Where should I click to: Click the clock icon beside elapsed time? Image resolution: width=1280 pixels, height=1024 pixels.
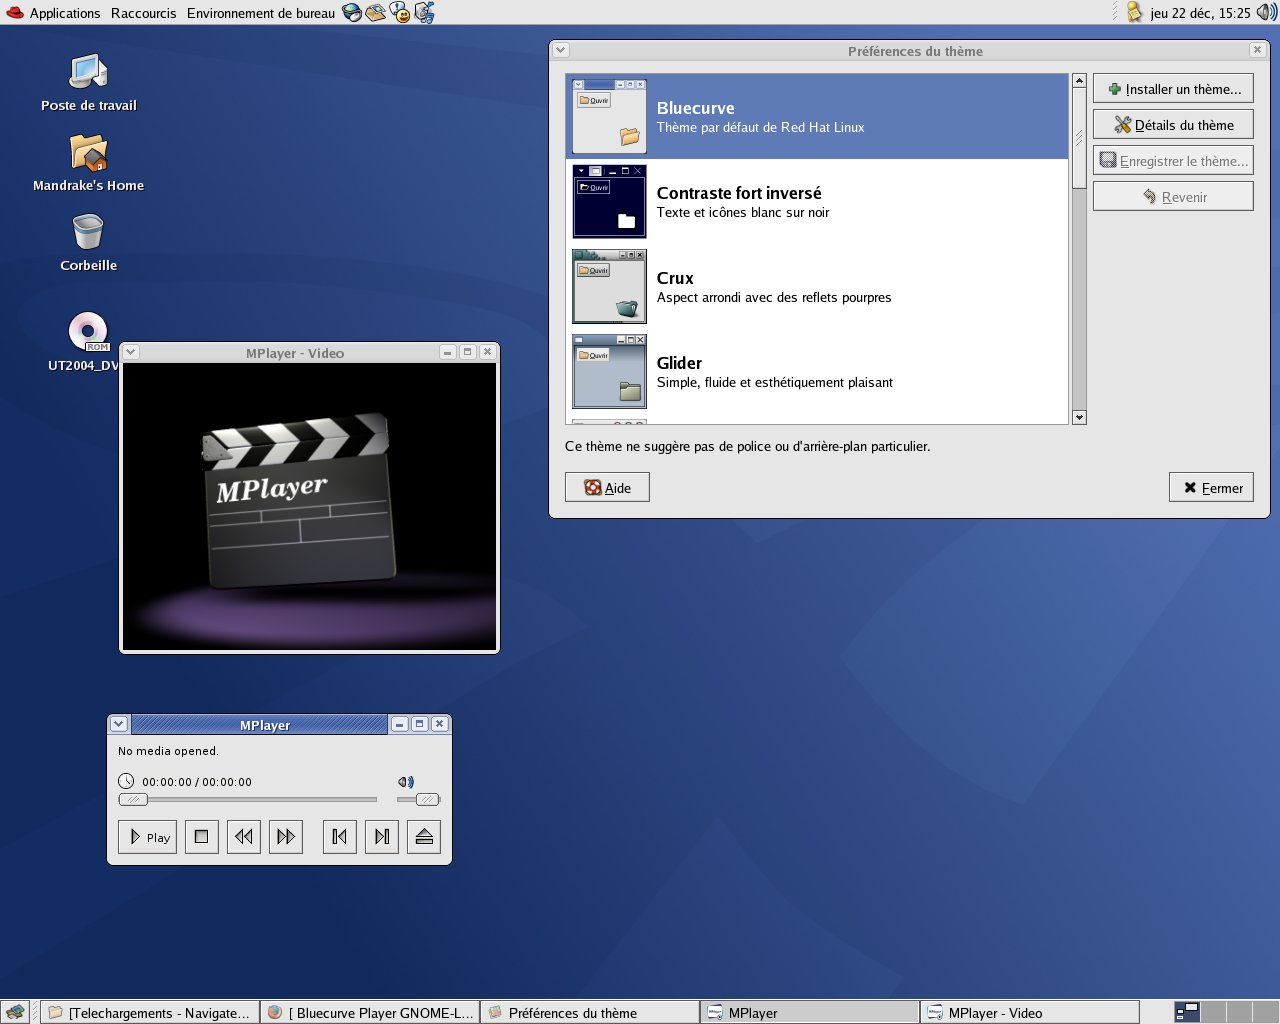126,781
